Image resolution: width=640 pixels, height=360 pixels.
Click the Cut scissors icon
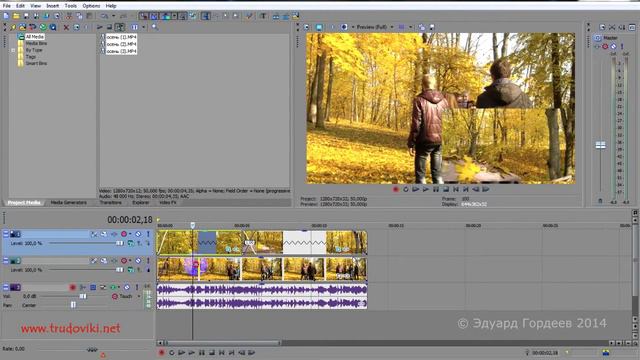[69, 16]
